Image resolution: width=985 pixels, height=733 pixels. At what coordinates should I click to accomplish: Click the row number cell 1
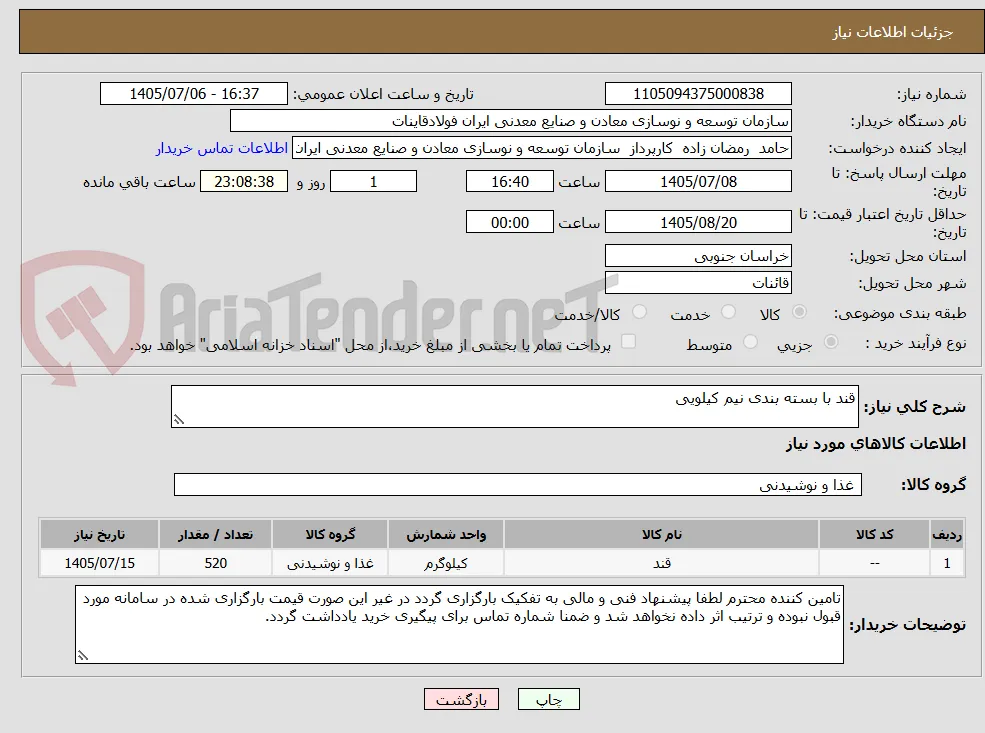[x=947, y=563]
